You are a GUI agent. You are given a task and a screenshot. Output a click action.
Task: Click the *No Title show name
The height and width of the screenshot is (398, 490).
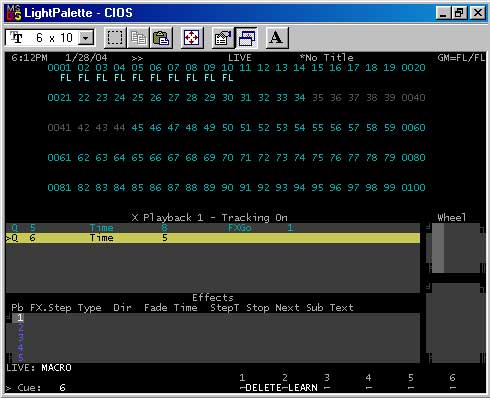326,58
